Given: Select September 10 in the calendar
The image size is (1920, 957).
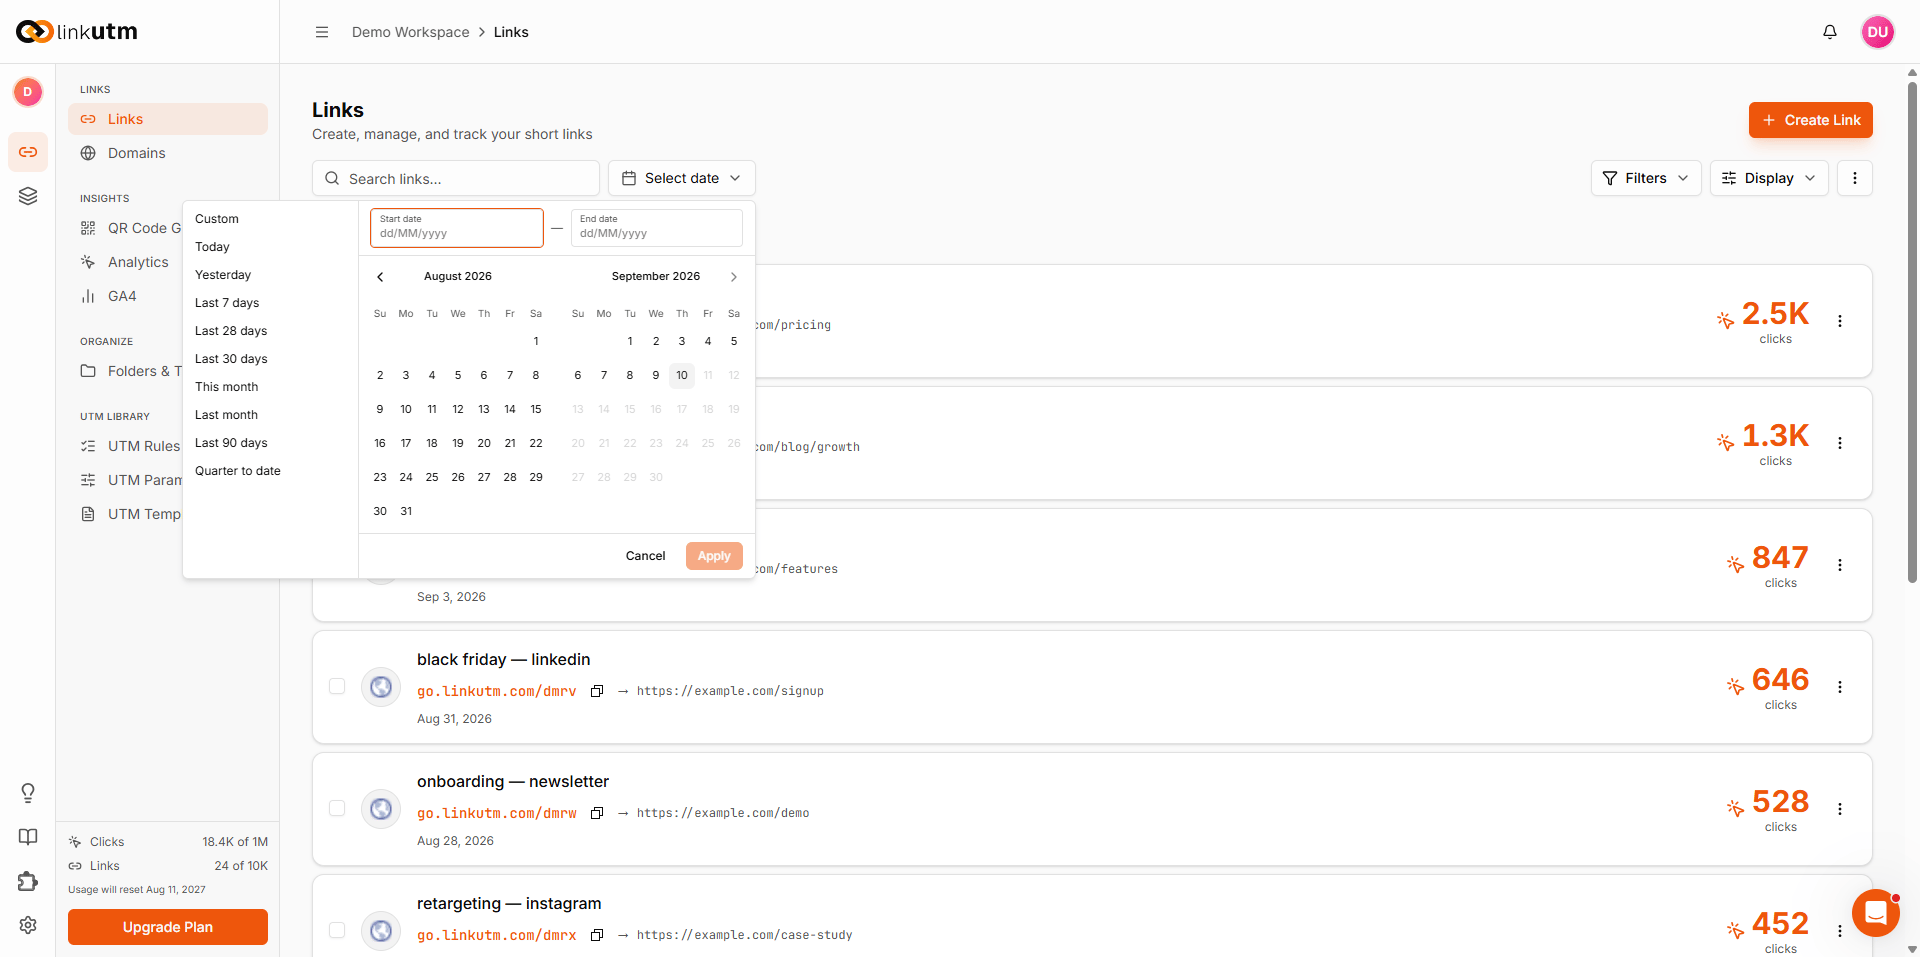Looking at the screenshot, I should point(682,375).
